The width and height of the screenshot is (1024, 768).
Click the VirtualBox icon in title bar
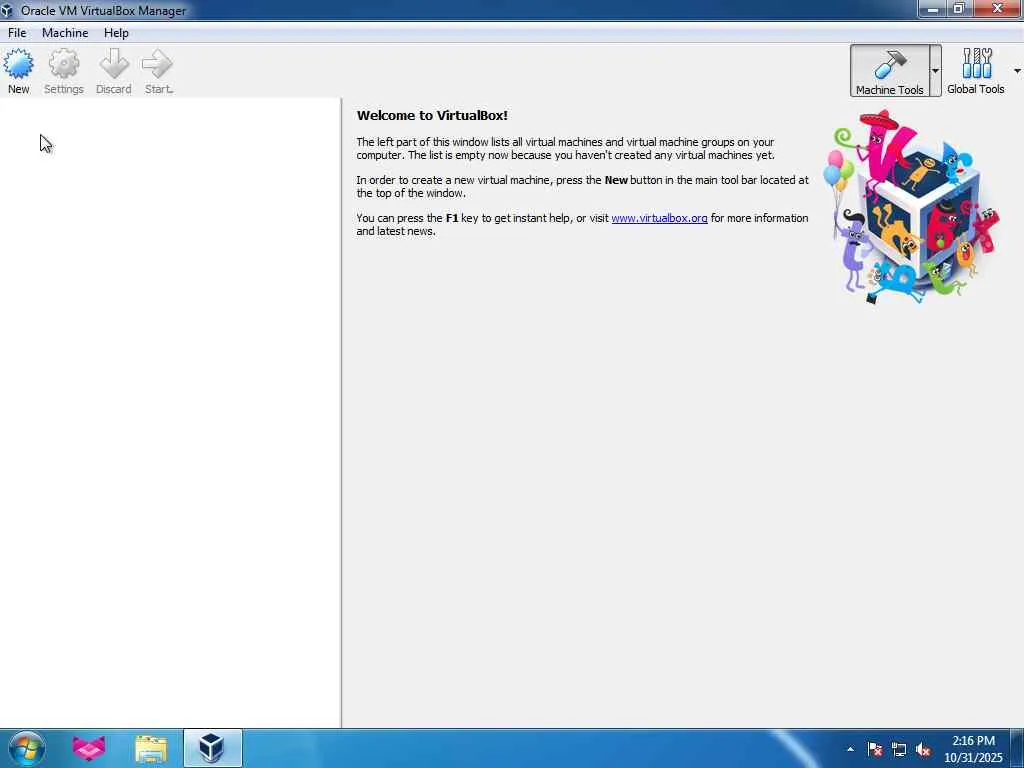[x=7, y=10]
